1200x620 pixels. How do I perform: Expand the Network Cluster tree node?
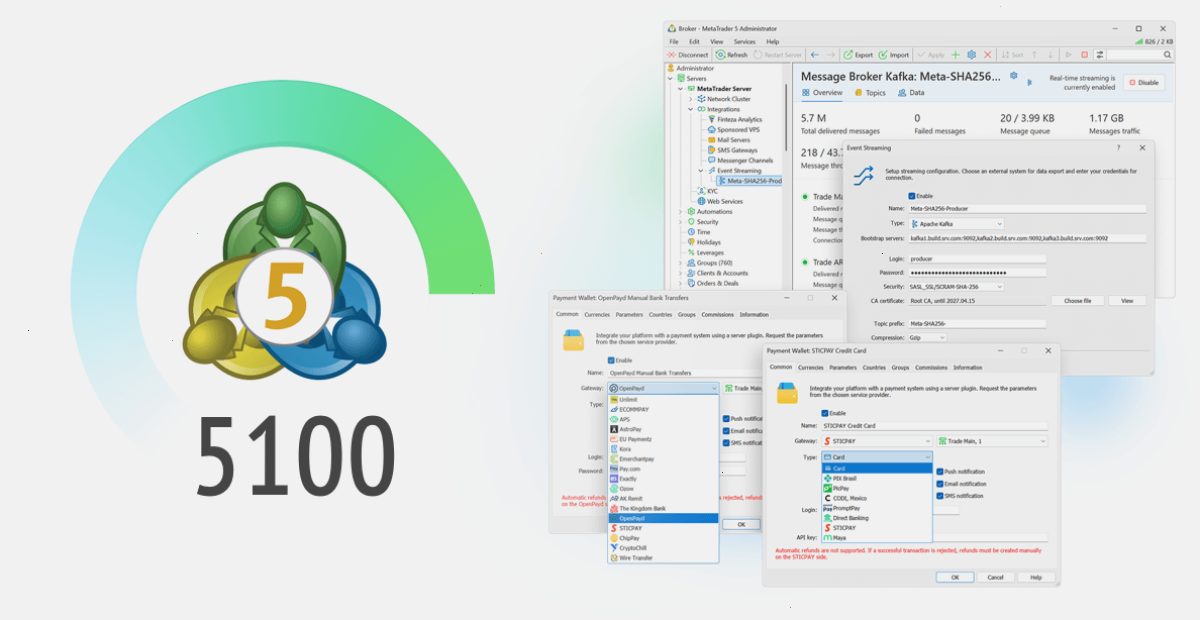click(x=690, y=99)
